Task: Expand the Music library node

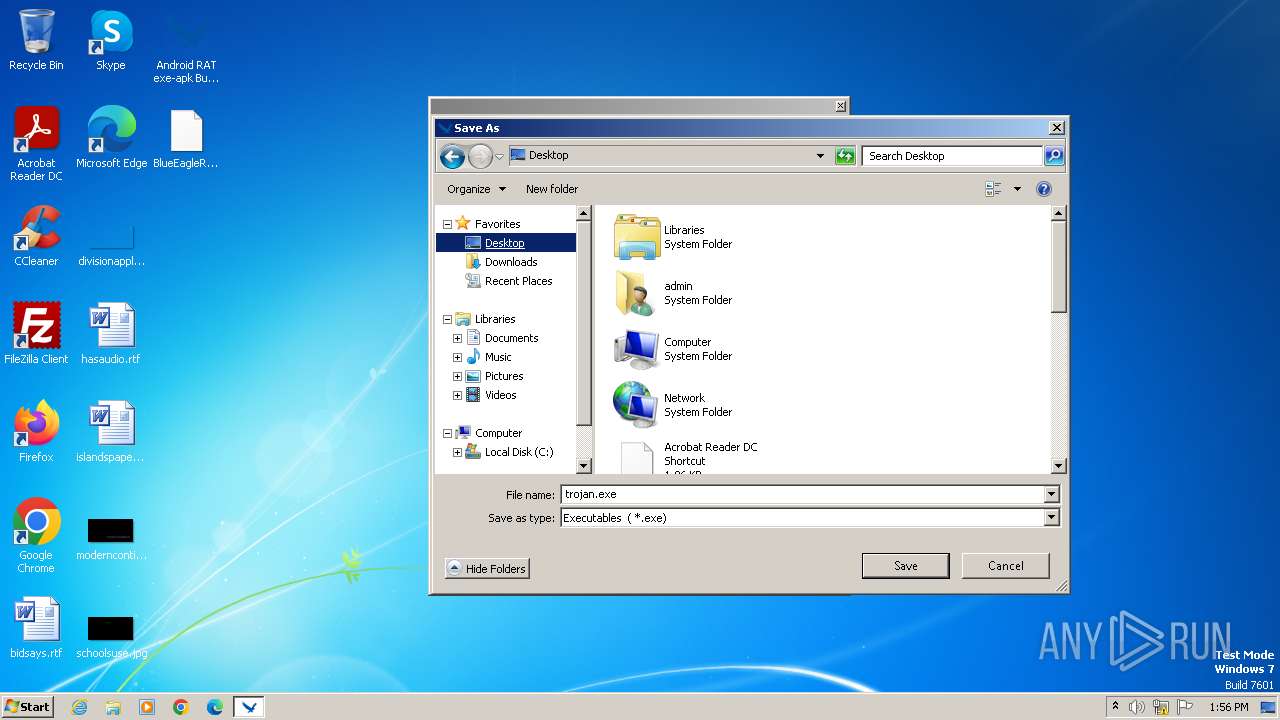Action: [457, 357]
